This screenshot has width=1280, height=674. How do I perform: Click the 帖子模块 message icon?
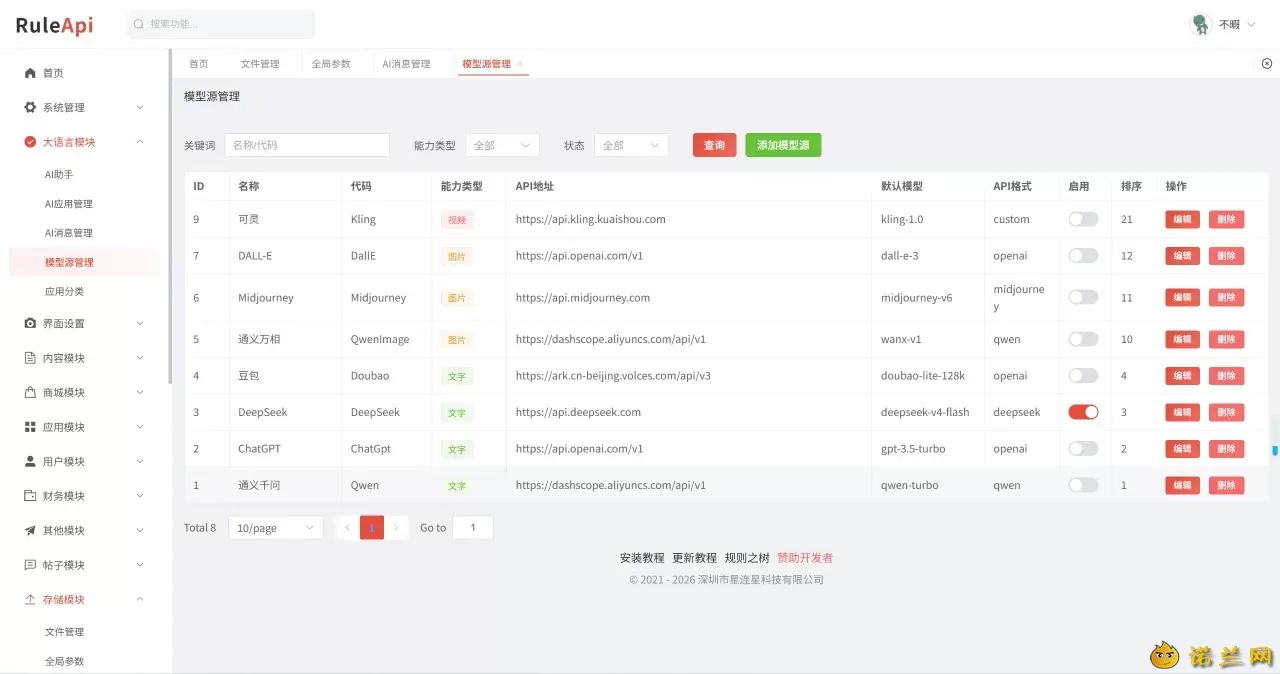click(30, 565)
